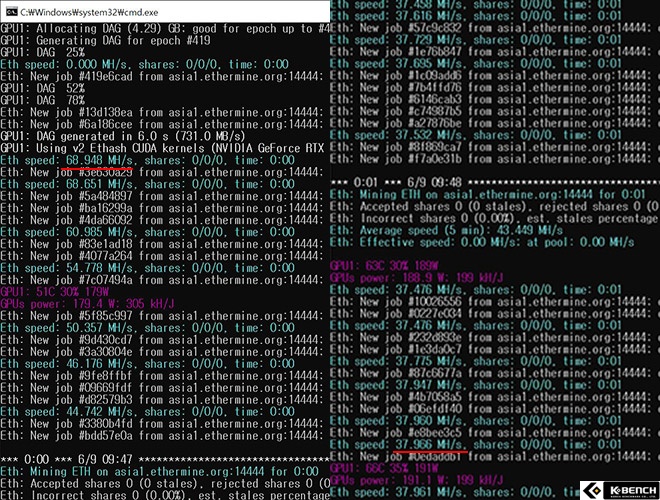Image resolution: width=660 pixels, height=500 pixels.
Task: Click the New job #4077a264 line
Action: [x=162, y=256]
